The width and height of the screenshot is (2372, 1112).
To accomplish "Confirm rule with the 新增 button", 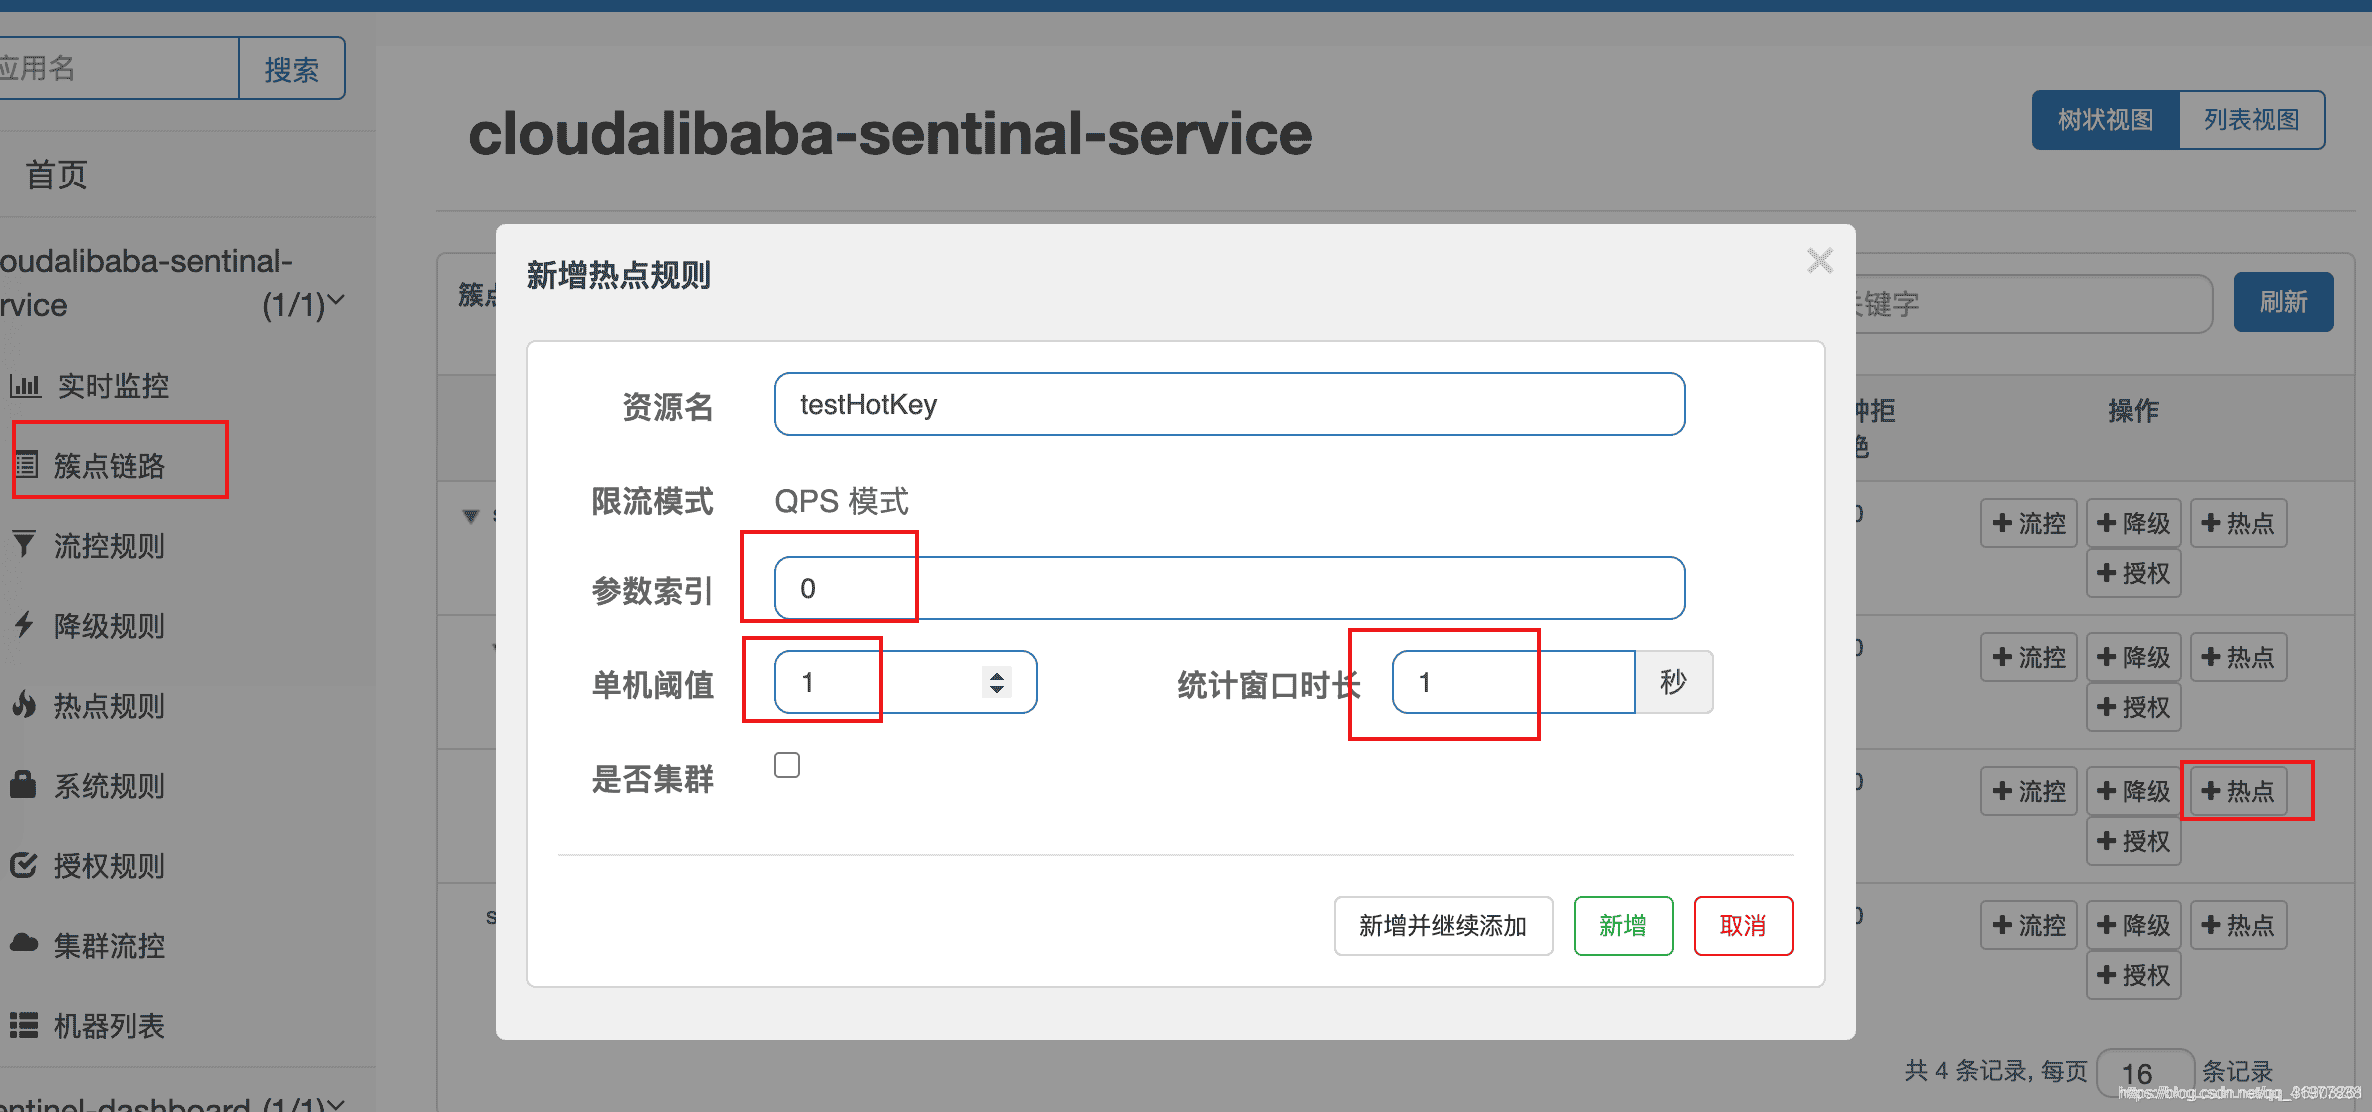I will coord(1623,926).
